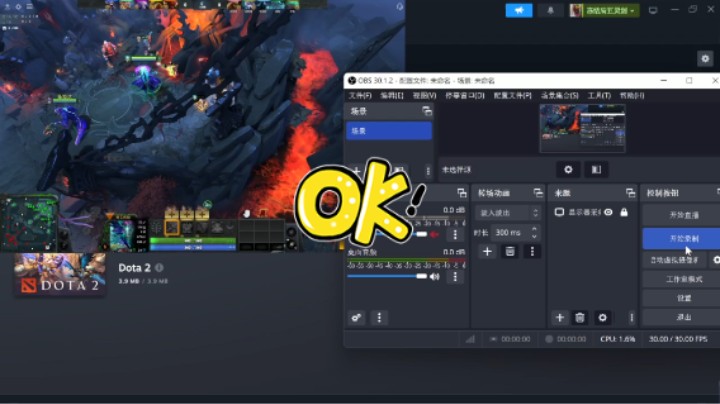
Task: Open the File (F) menu in OBS
Action: point(360,95)
